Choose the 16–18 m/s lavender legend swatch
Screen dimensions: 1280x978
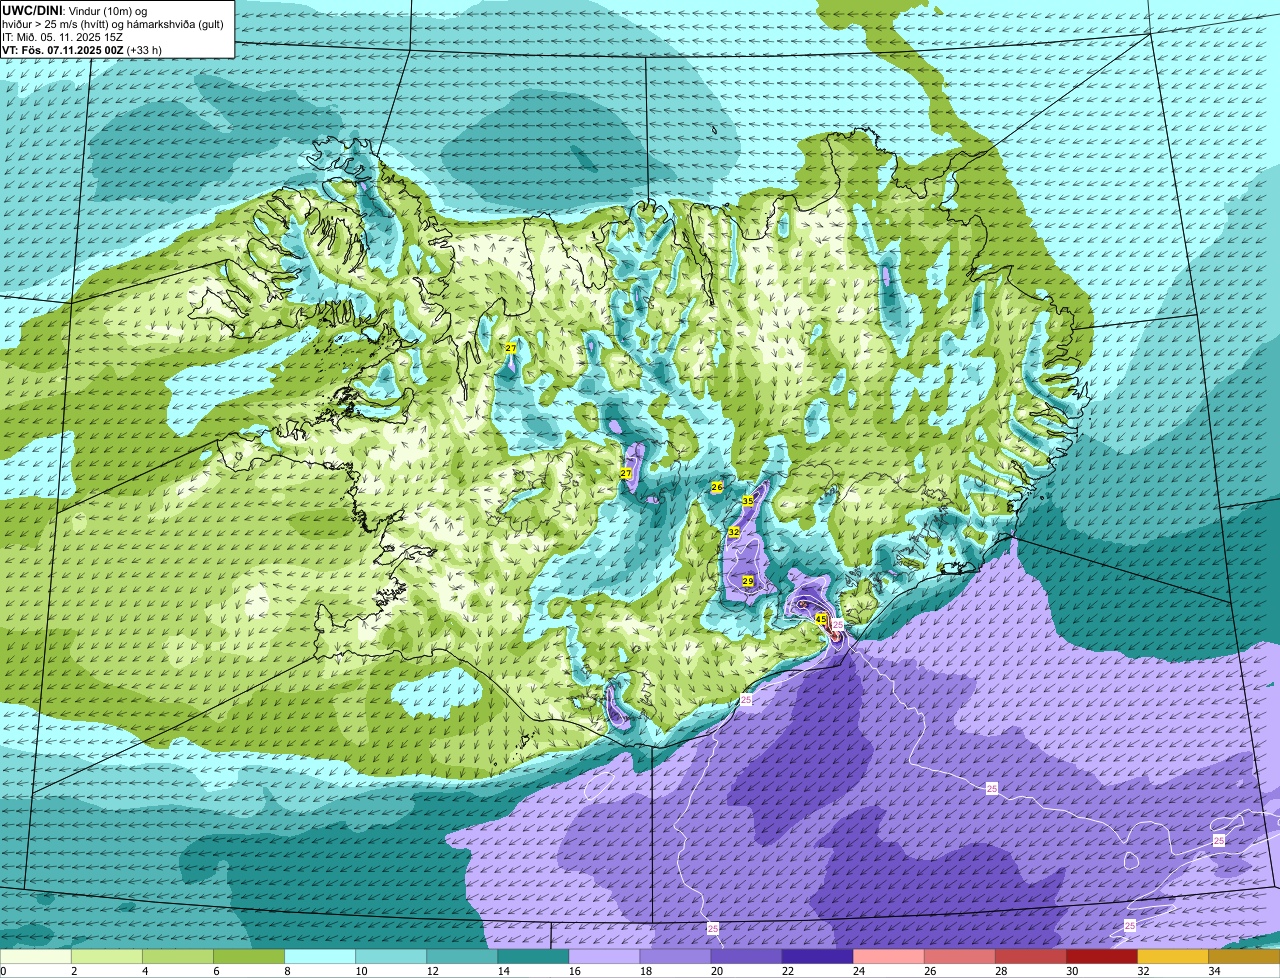(x=604, y=956)
